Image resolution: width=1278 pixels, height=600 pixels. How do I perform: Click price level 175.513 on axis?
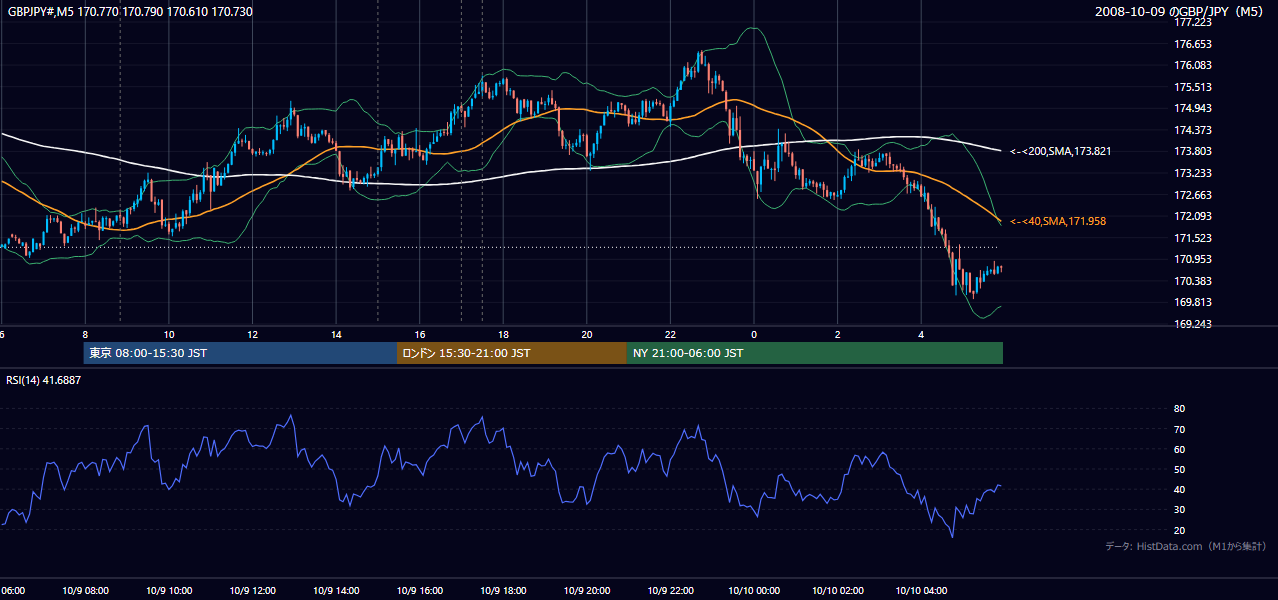tap(1194, 87)
